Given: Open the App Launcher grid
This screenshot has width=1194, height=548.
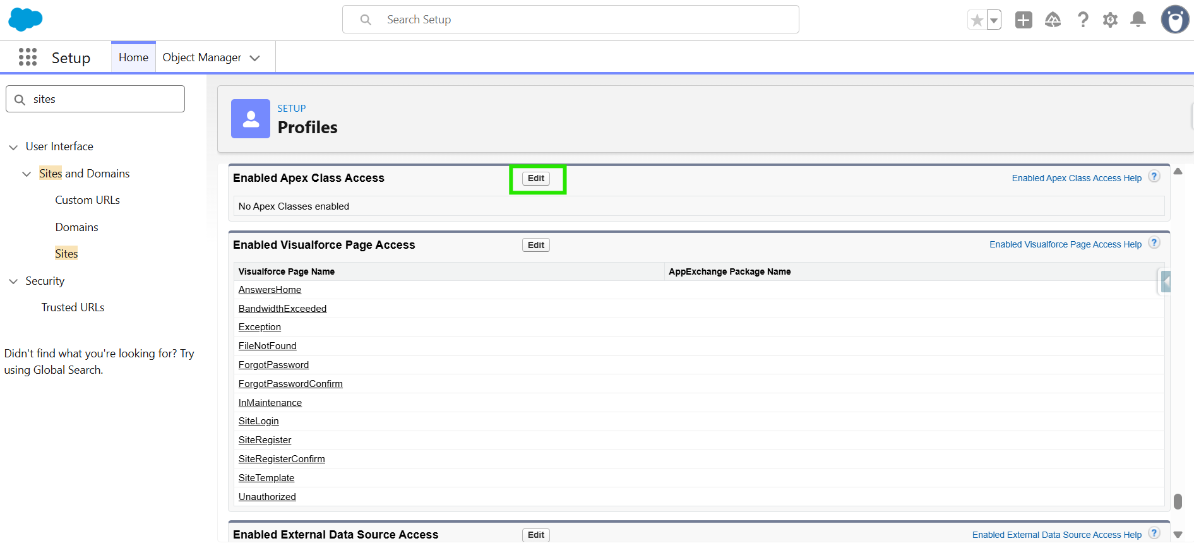Looking at the screenshot, I should [x=28, y=58].
